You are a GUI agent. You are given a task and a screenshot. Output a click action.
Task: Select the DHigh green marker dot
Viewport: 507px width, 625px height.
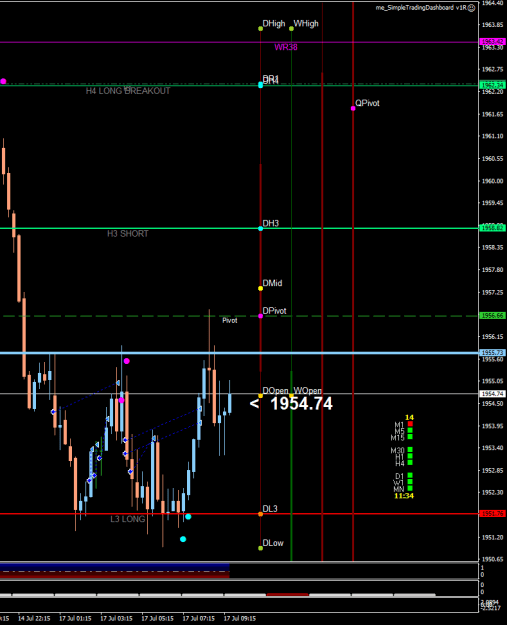261,29
